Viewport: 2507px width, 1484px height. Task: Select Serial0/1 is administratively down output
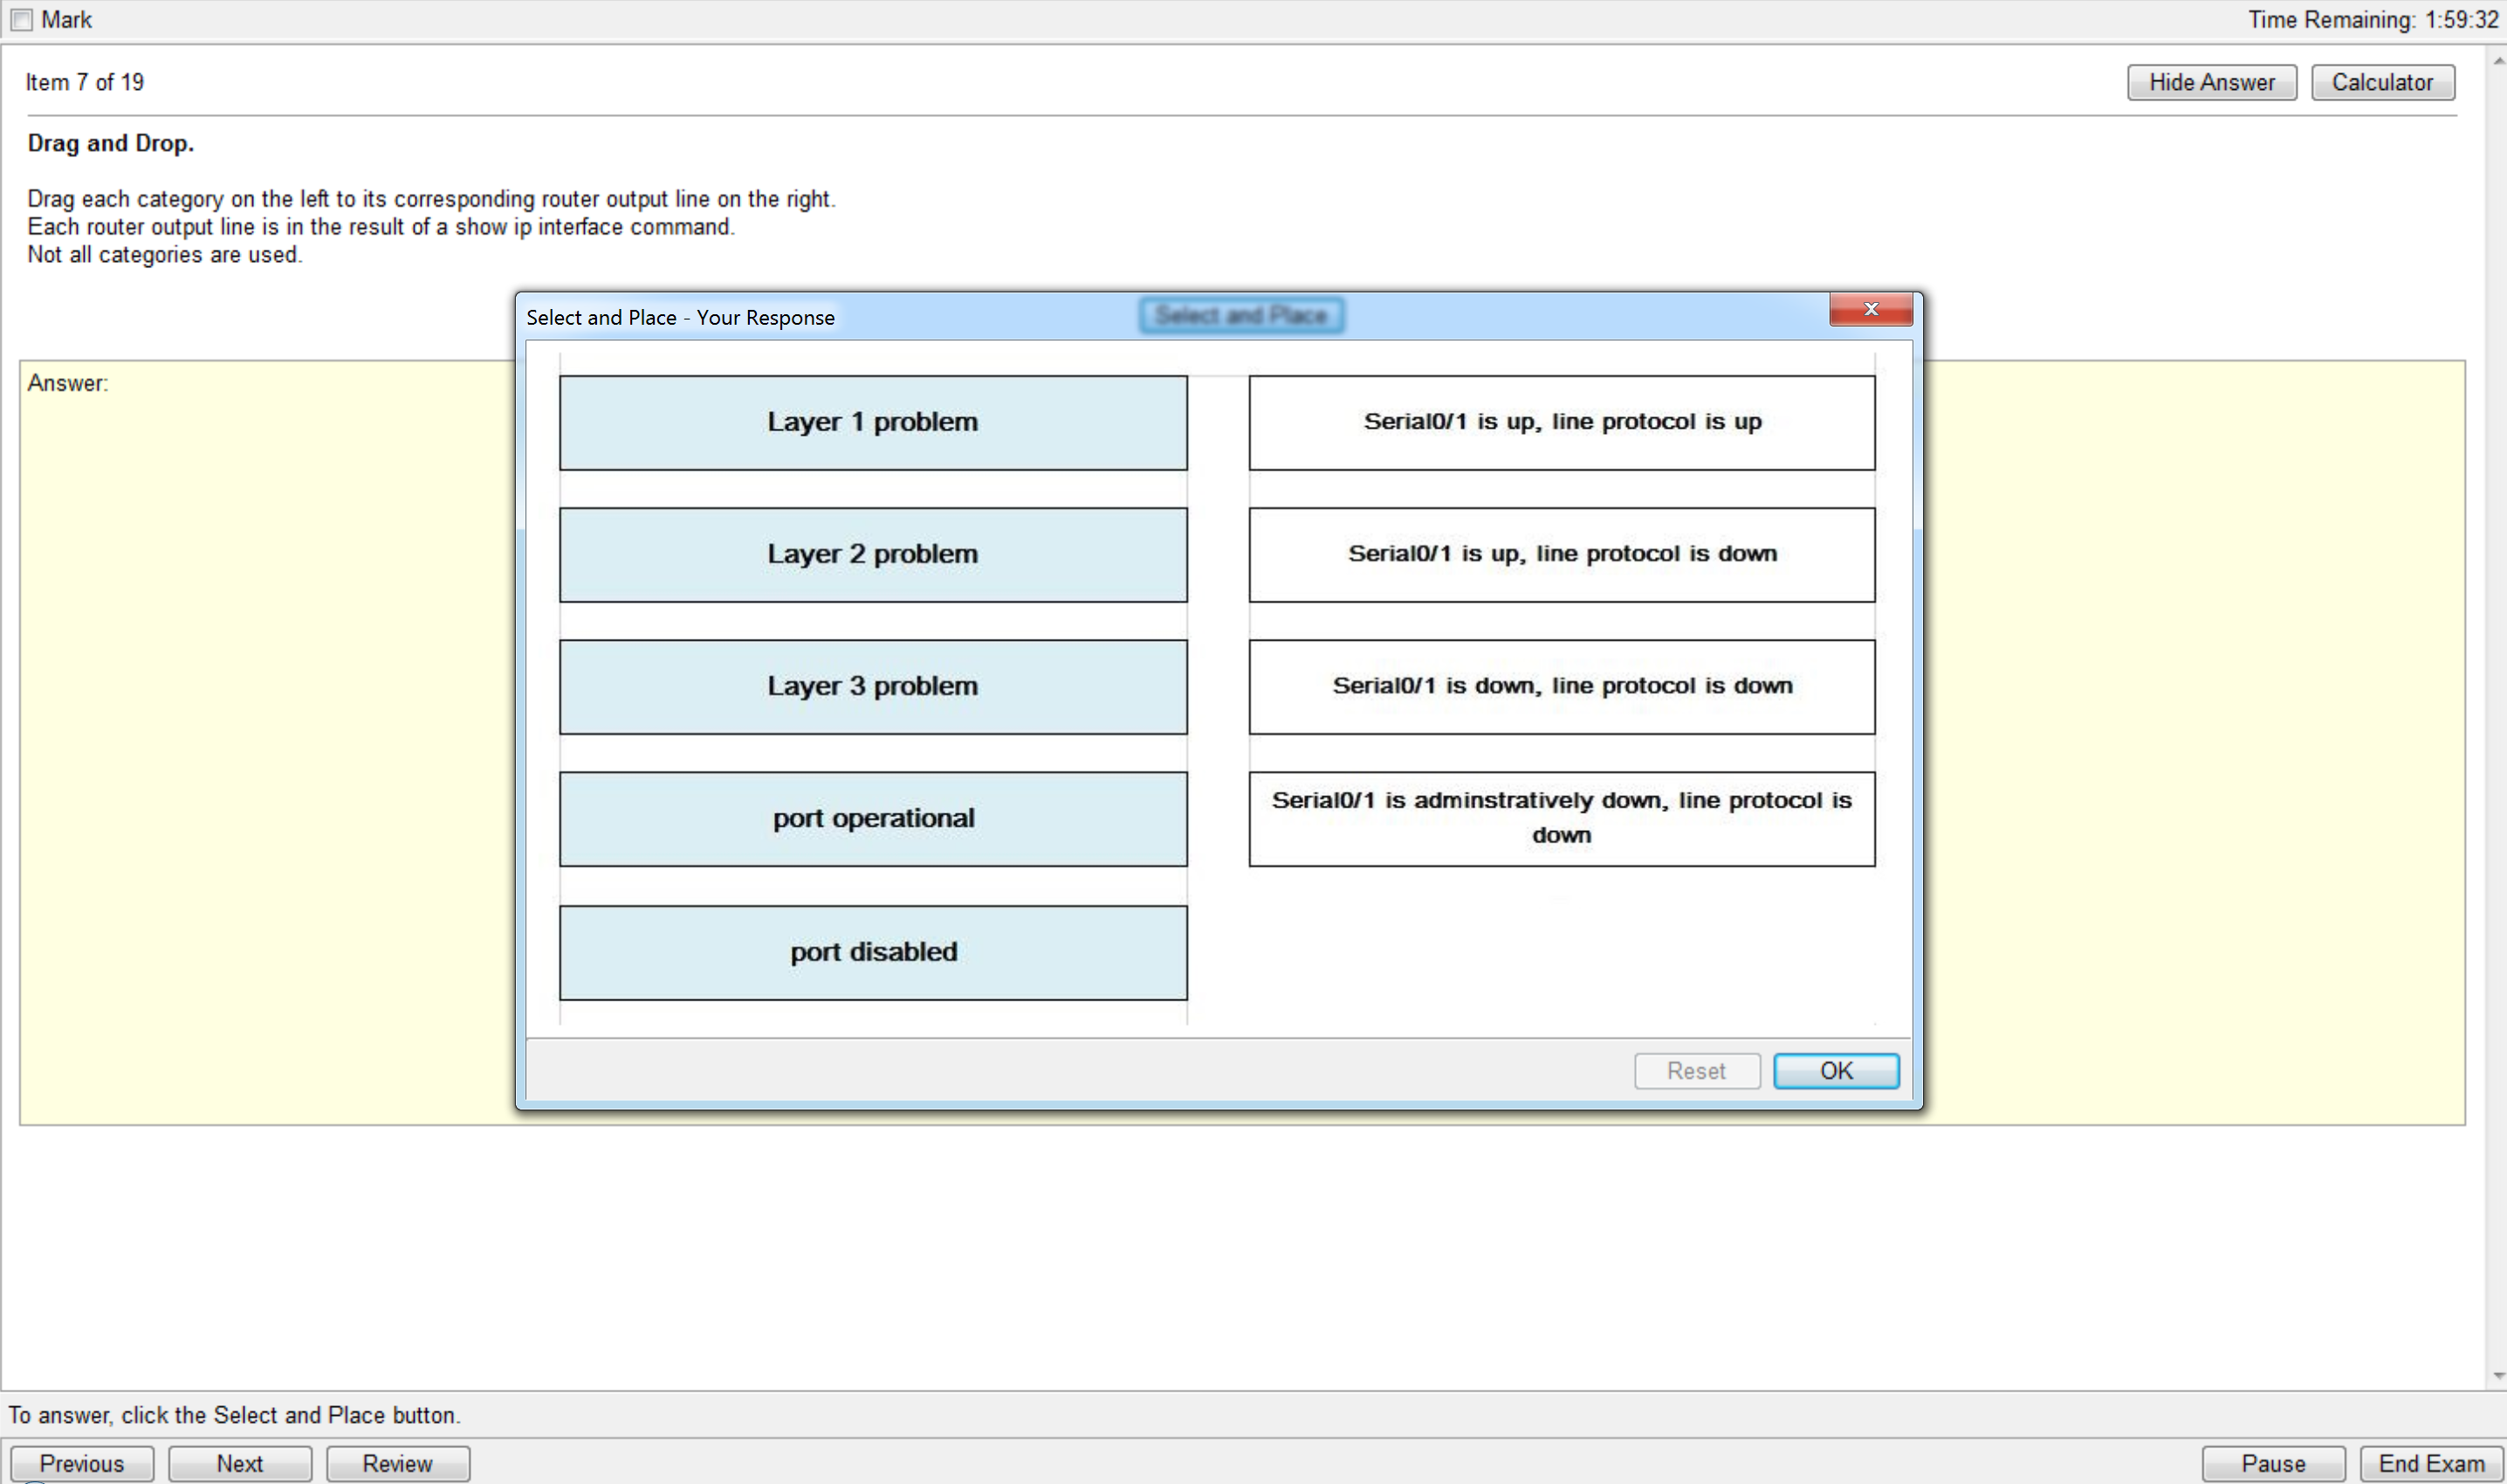[1560, 816]
